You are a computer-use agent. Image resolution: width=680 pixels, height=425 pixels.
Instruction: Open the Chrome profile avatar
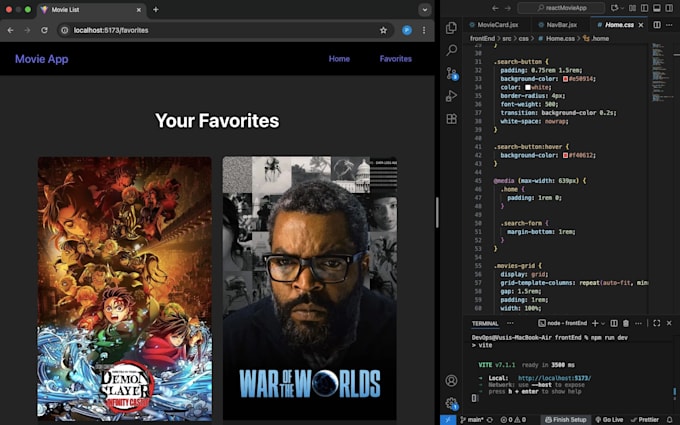[x=407, y=30]
